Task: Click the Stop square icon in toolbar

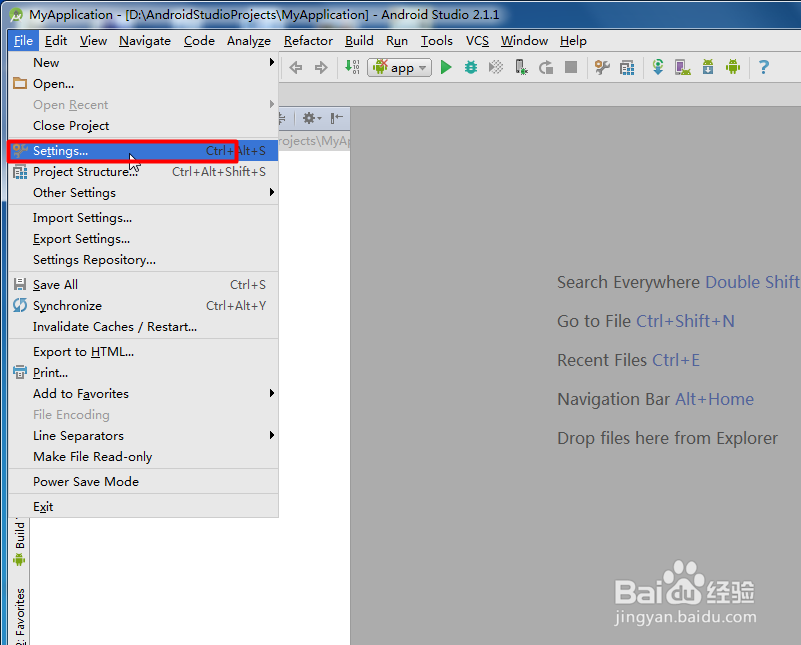Action: [x=571, y=67]
